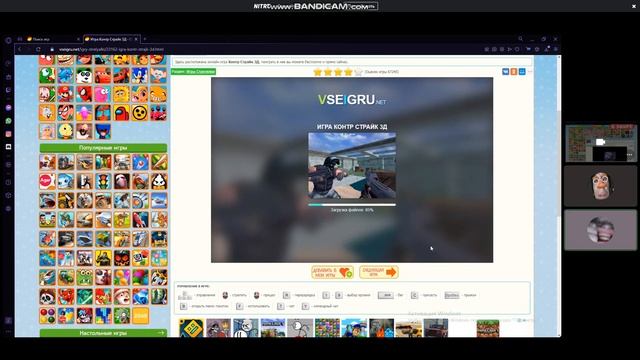This screenshot has width=640, height=360.
Task: Click the VSEIGRU logo in game frame
Action: (x=351, y=100)
